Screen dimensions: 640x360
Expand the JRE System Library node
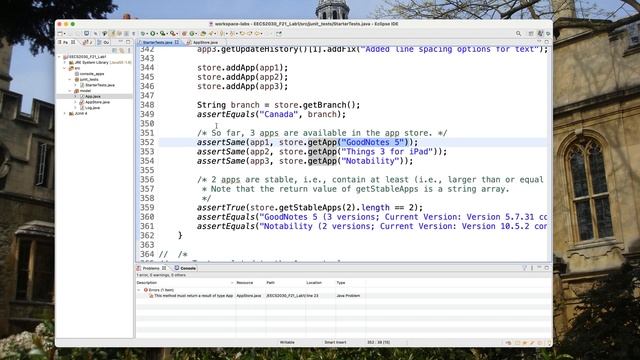(64, 62)
